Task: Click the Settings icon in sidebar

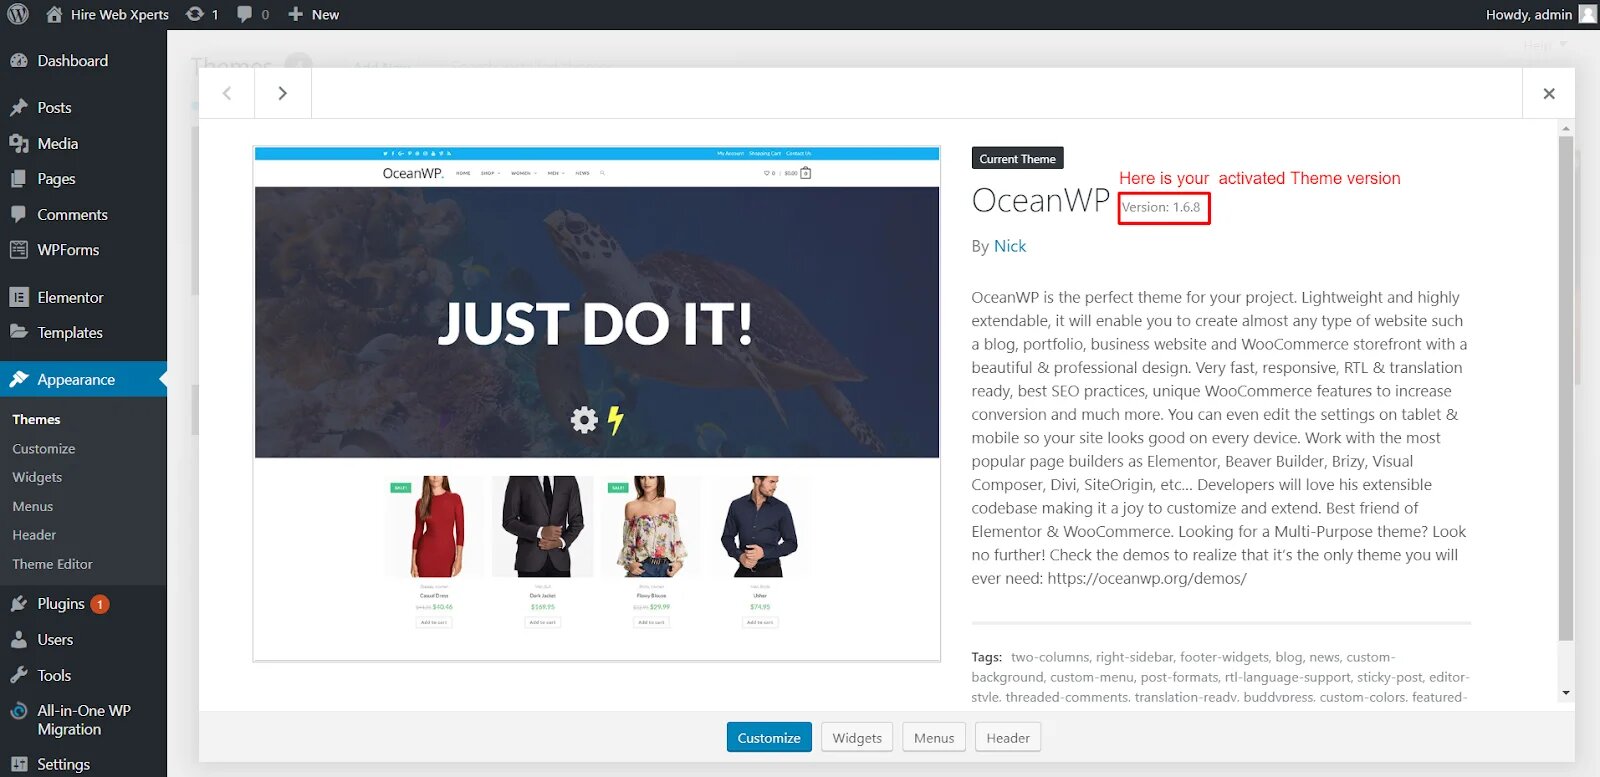Action: [x=19, y=764]
